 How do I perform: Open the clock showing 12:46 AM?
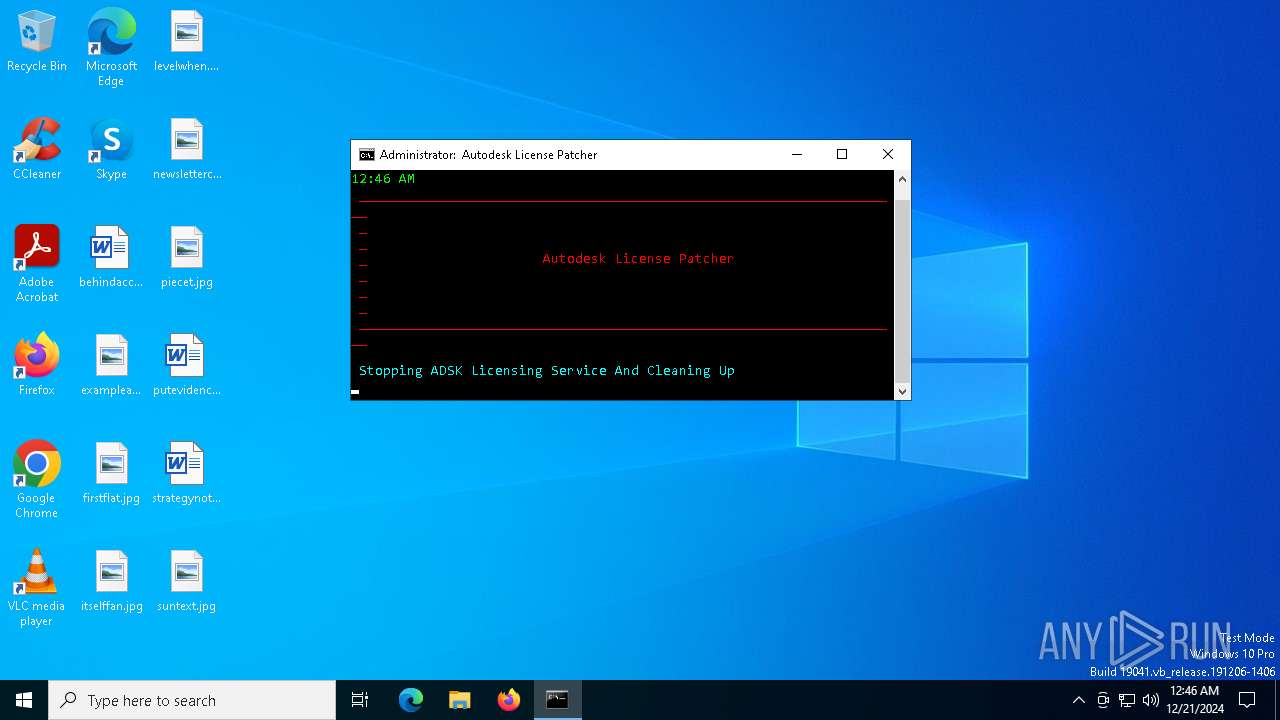[x=1195, y=700]
